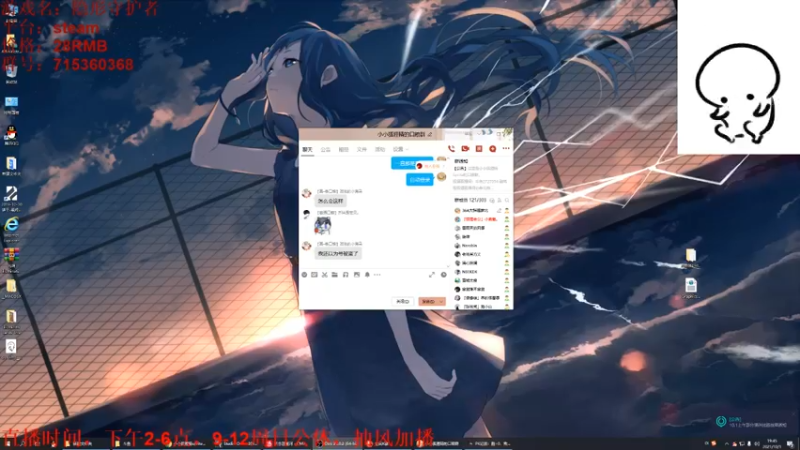The image size is (800, 450).
Task: Click the round icon beside the member count
Action: tap(492, 201)
